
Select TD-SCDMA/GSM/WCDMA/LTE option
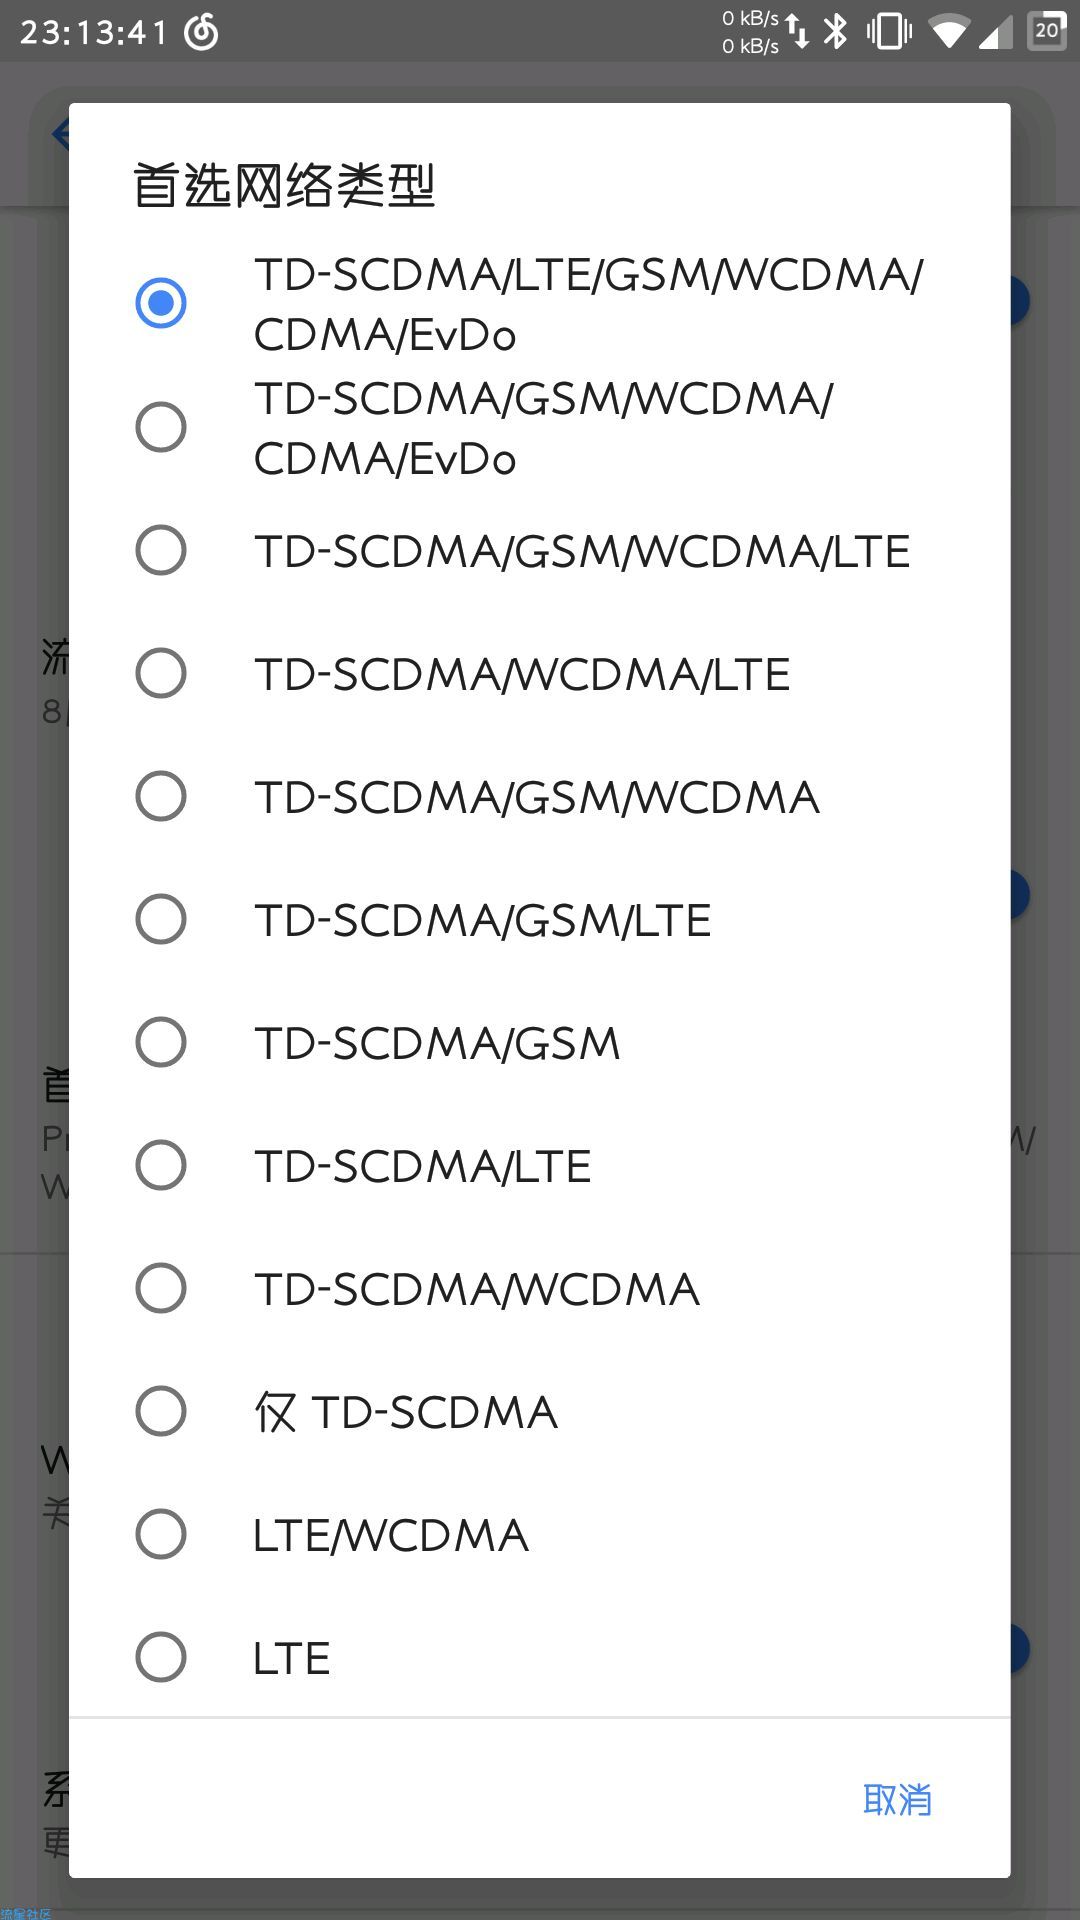[540, 550]
